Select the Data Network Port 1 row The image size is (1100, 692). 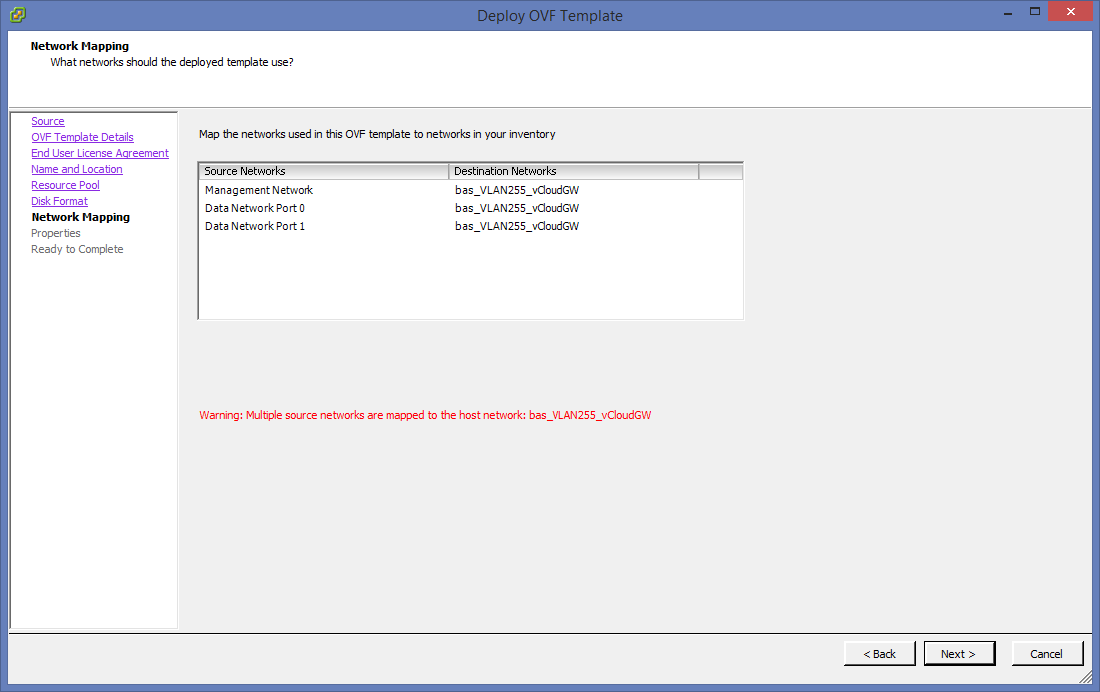[255, 226]
